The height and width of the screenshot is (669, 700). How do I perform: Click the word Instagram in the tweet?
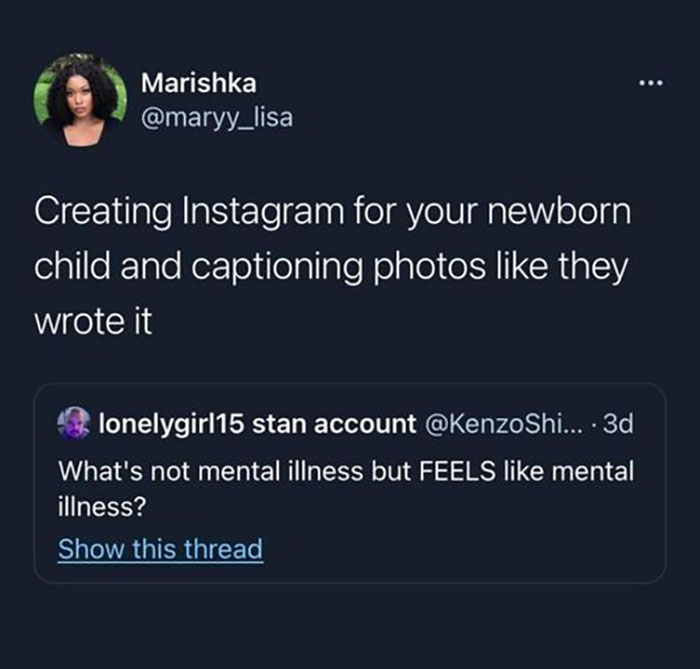(263, 212)
